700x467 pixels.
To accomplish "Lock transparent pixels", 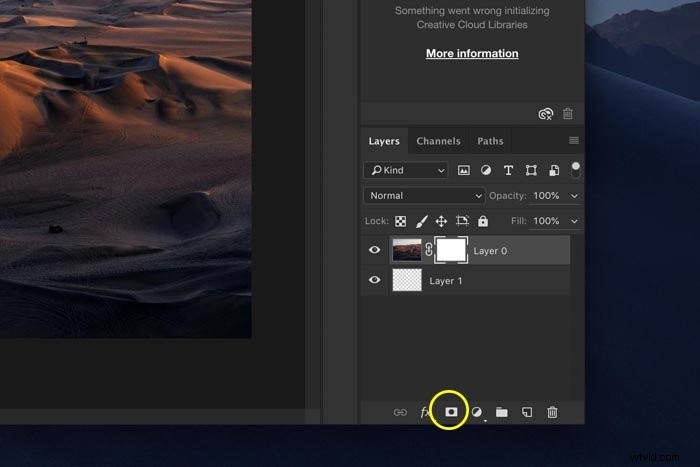I will (400, 221).
